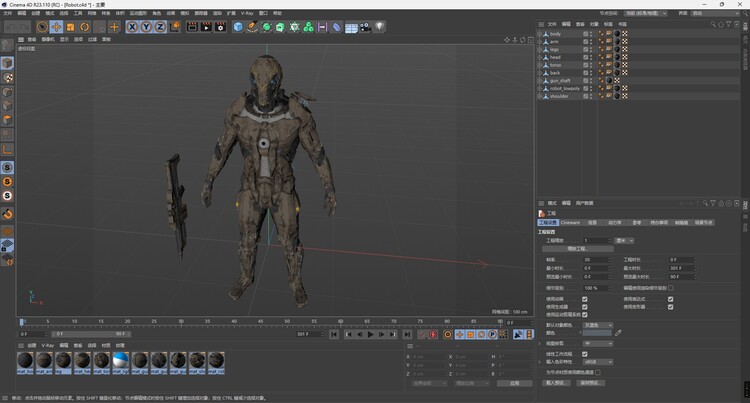
Task: Open the 文件 (File) main menu
Action: [8, 13]
